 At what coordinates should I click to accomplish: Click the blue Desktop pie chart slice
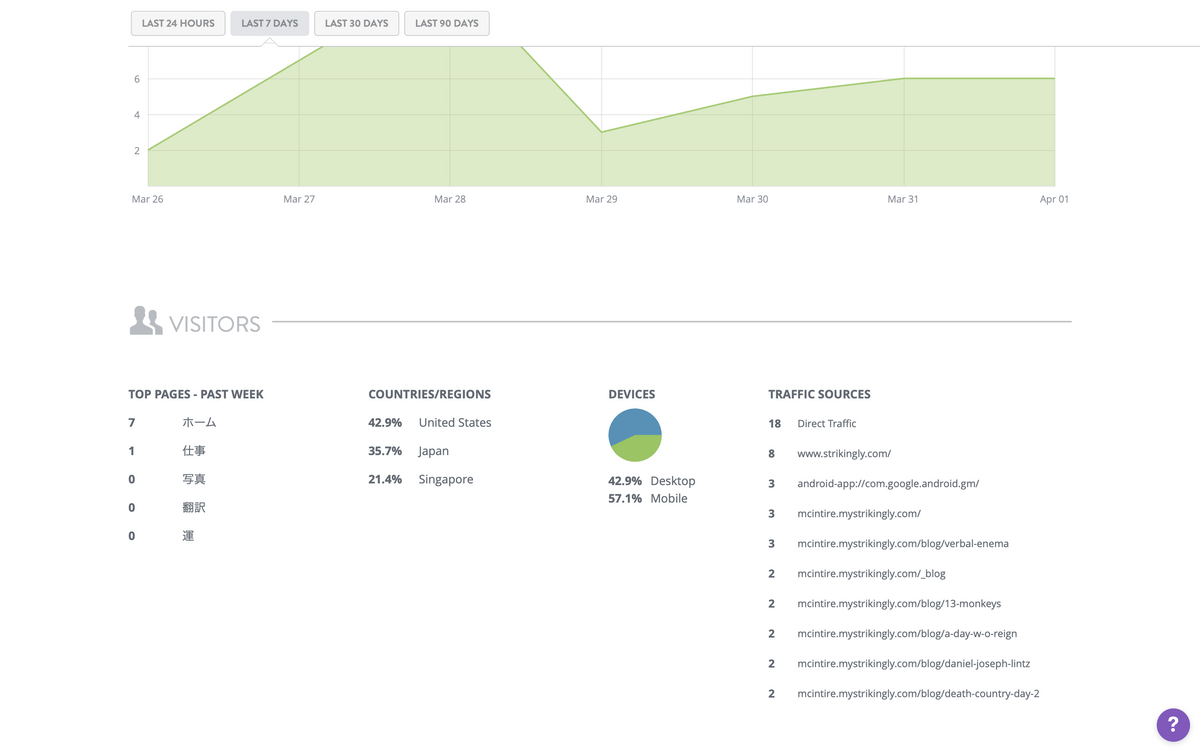(x=630, y=424)
